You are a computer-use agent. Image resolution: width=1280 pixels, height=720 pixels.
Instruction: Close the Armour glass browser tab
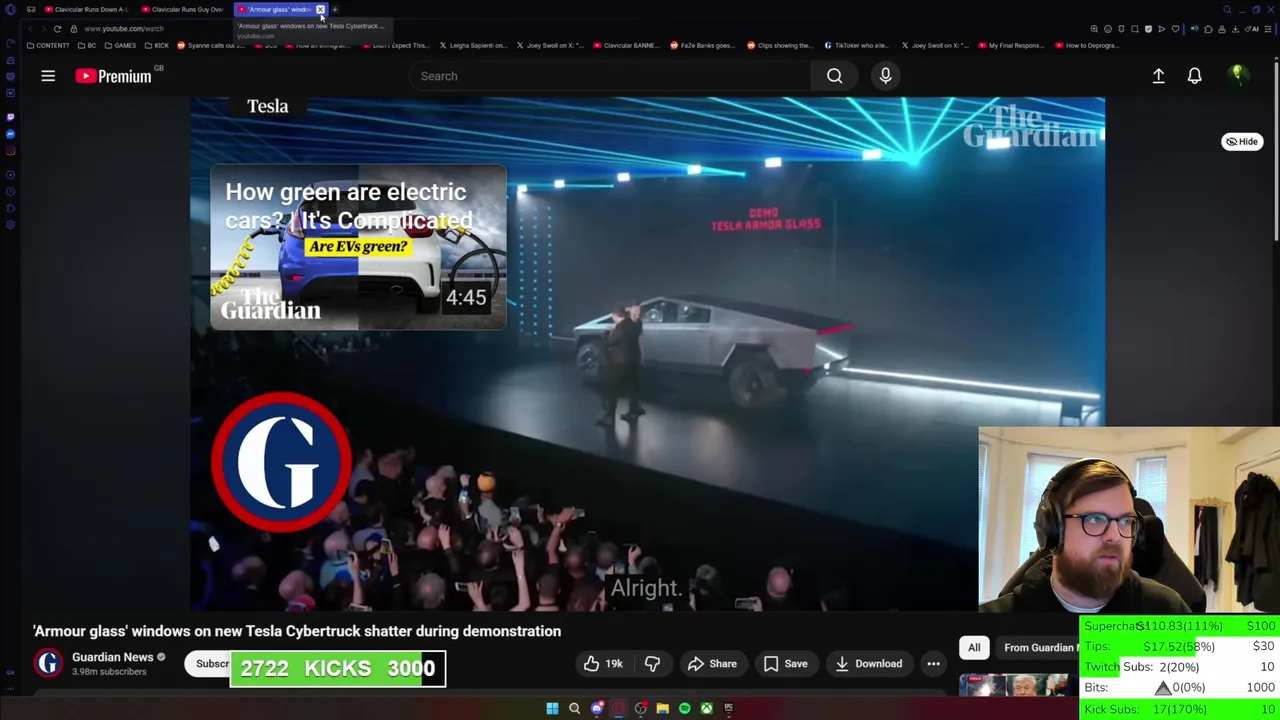(320, 9)
